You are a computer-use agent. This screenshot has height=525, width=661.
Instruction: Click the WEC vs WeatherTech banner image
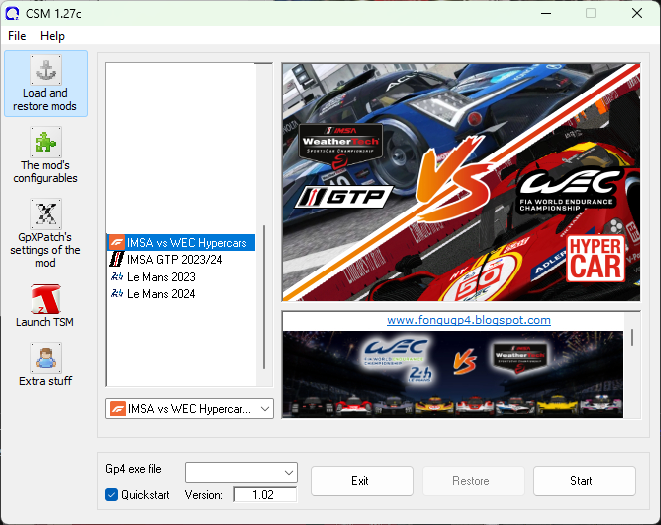pos(453,374)
